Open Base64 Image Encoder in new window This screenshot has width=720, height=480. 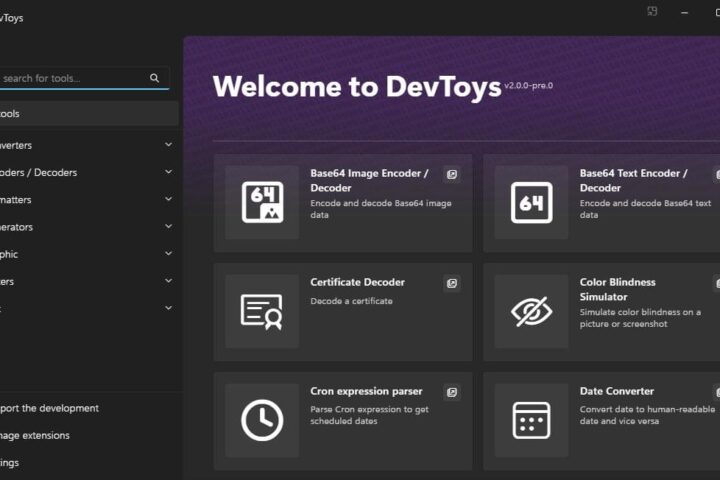pos(452,175)
